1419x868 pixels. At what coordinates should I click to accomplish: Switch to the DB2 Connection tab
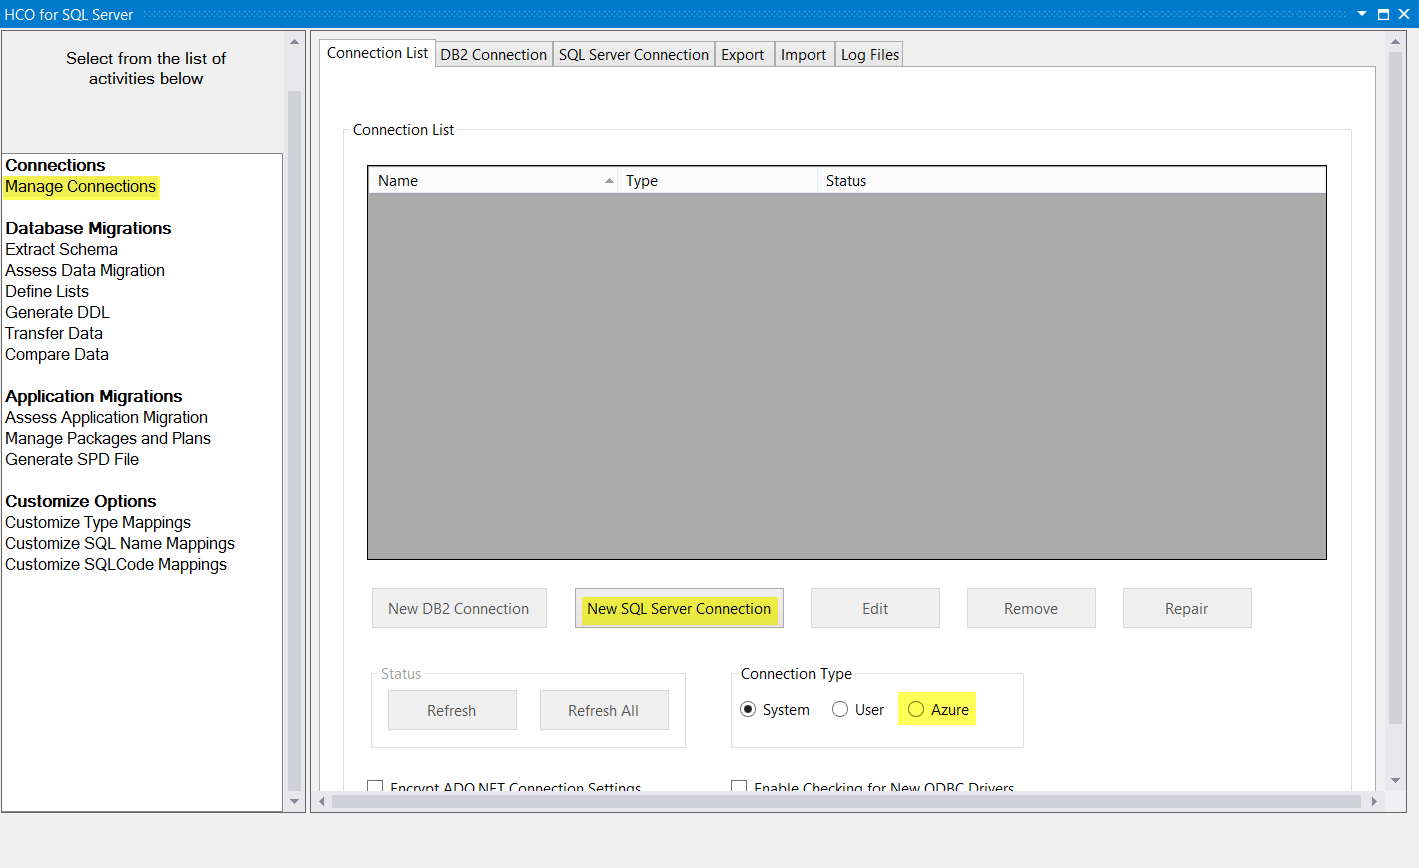[493, 55]
